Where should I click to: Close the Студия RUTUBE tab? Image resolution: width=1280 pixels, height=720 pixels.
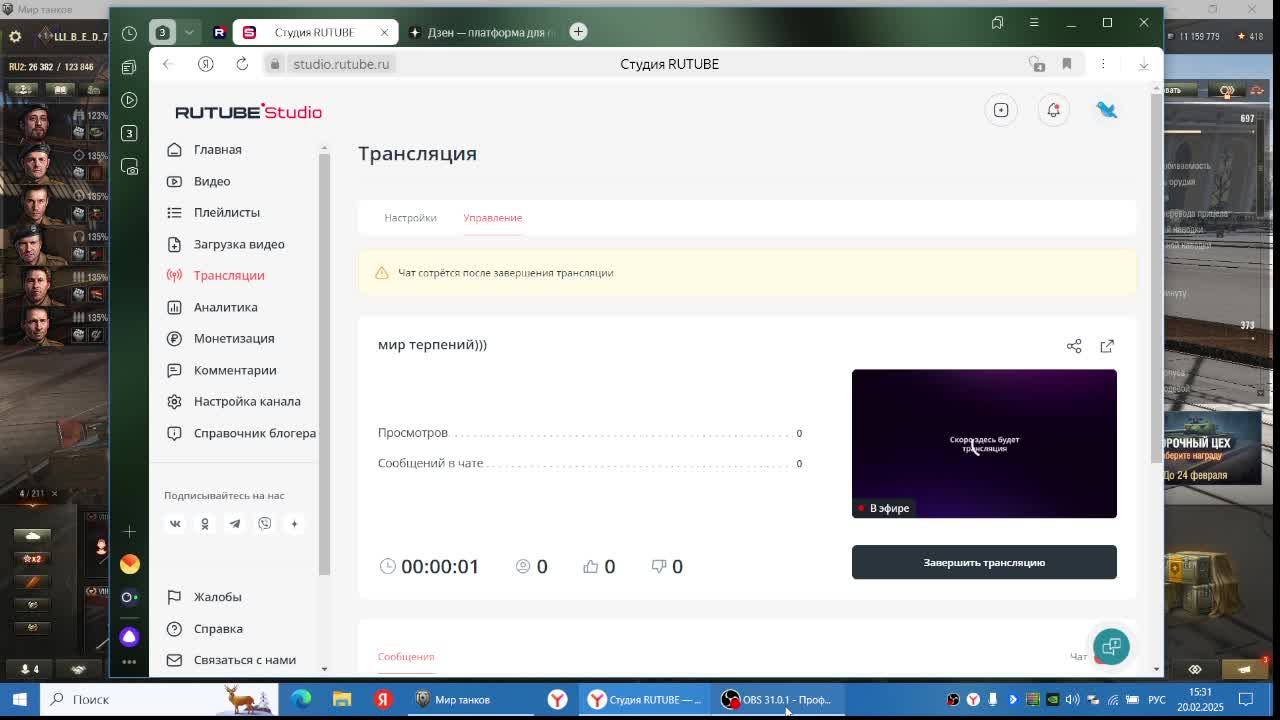pos(384,32)
